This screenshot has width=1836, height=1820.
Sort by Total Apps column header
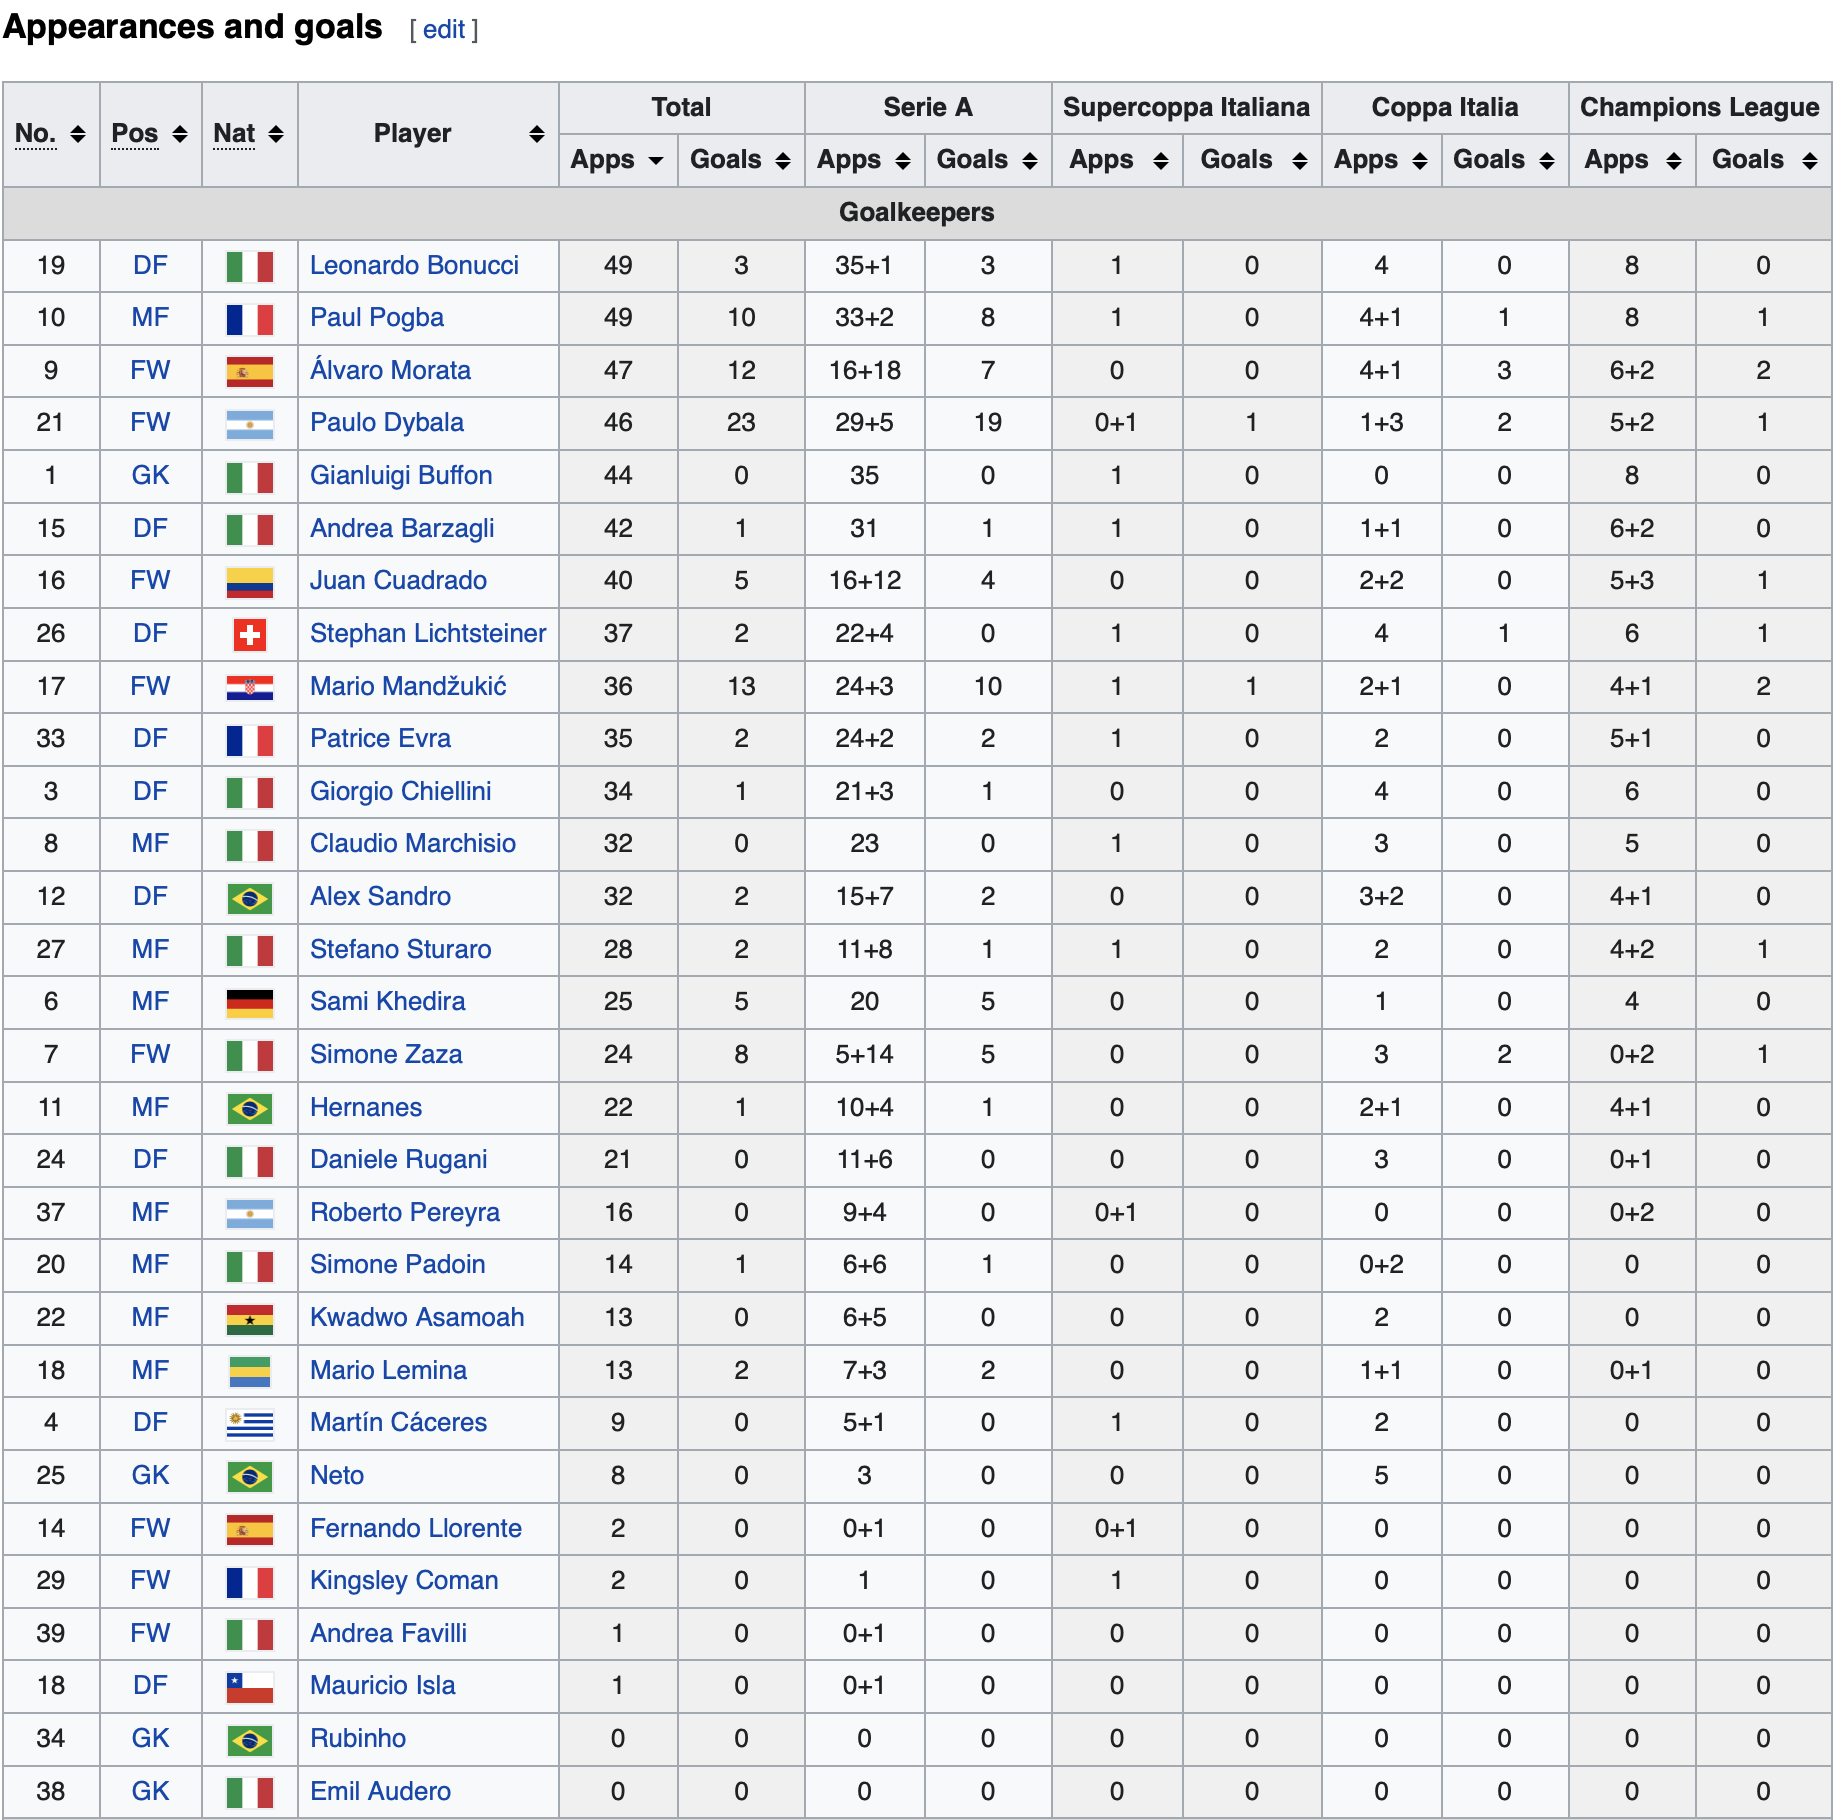(x=617, y=160)
